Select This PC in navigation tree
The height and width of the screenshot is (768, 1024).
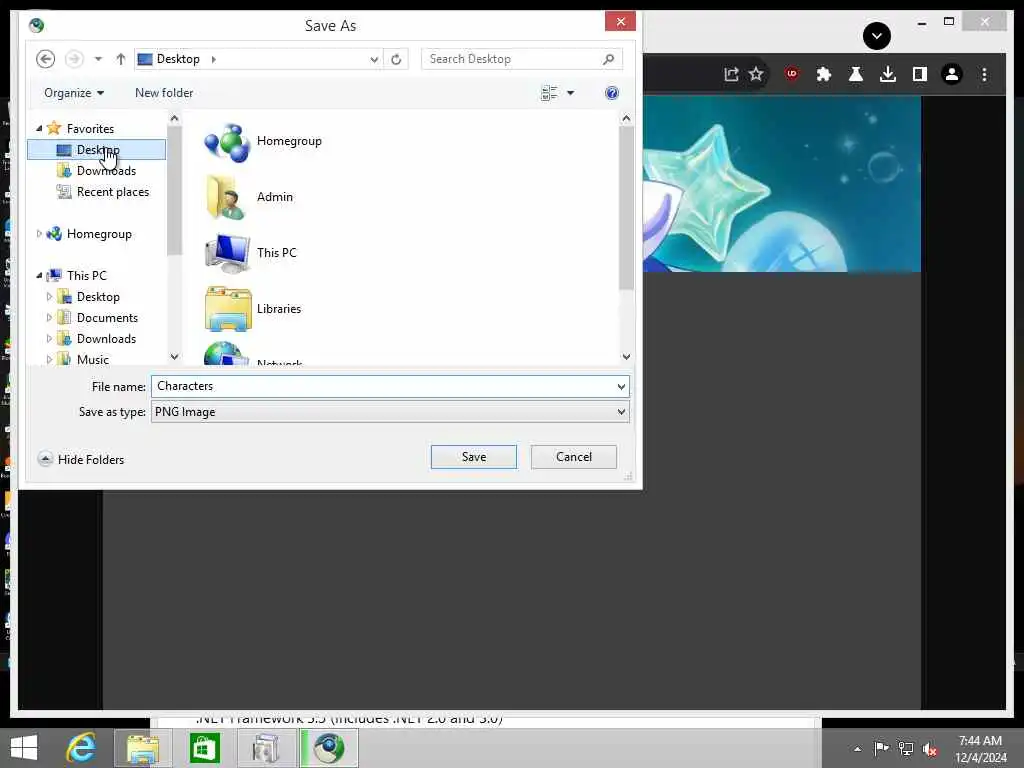pyautogui.click(x=86, y=276)
